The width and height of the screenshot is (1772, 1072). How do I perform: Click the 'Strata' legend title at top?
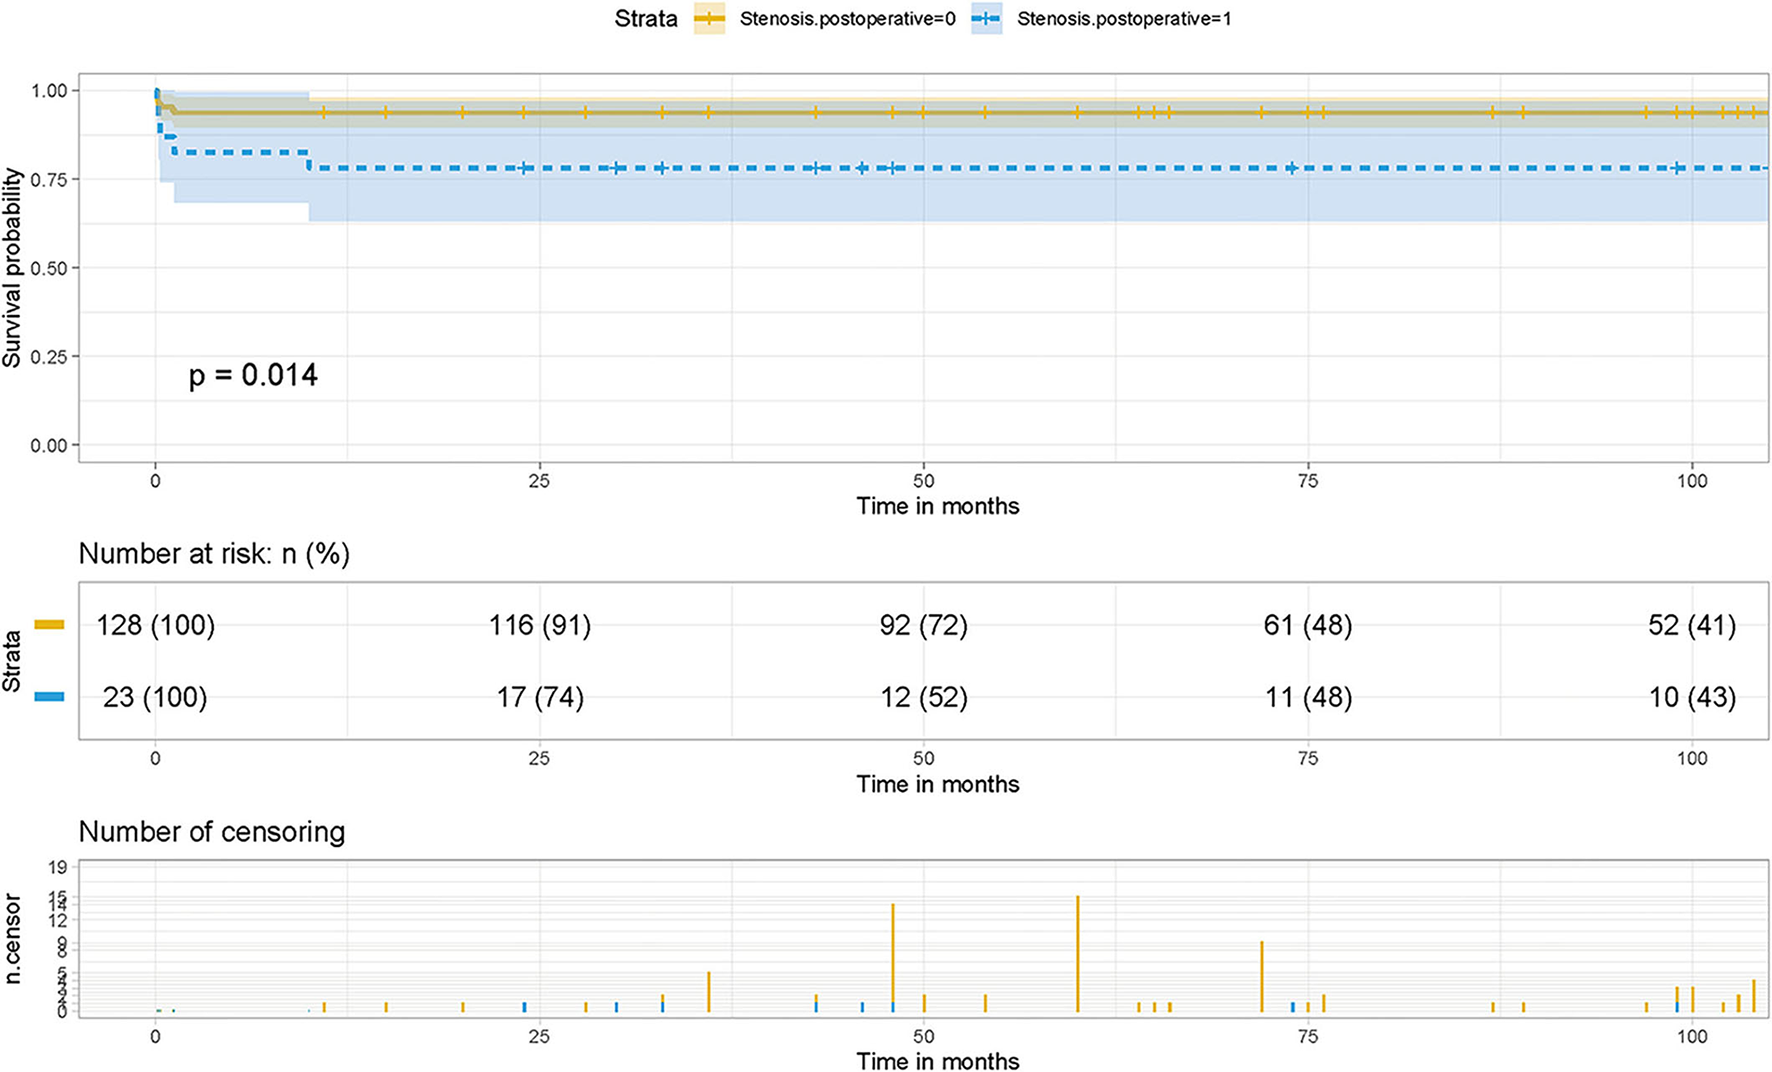click(x=646, y=19)
